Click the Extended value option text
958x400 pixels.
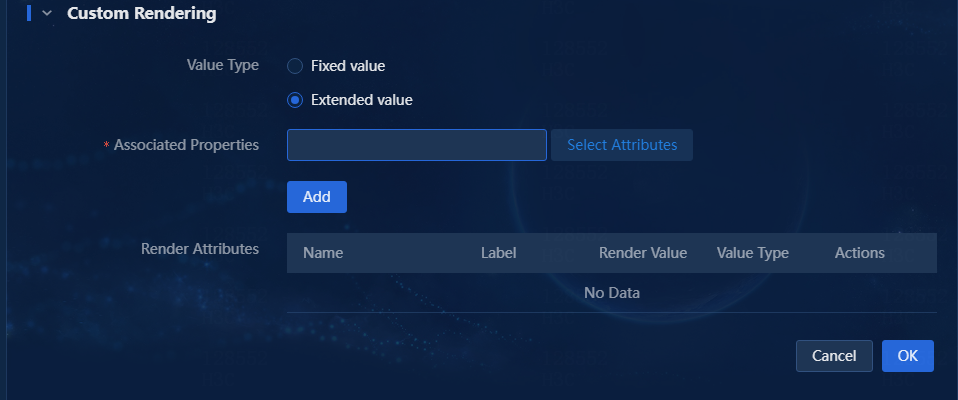[x=362, y=100]
